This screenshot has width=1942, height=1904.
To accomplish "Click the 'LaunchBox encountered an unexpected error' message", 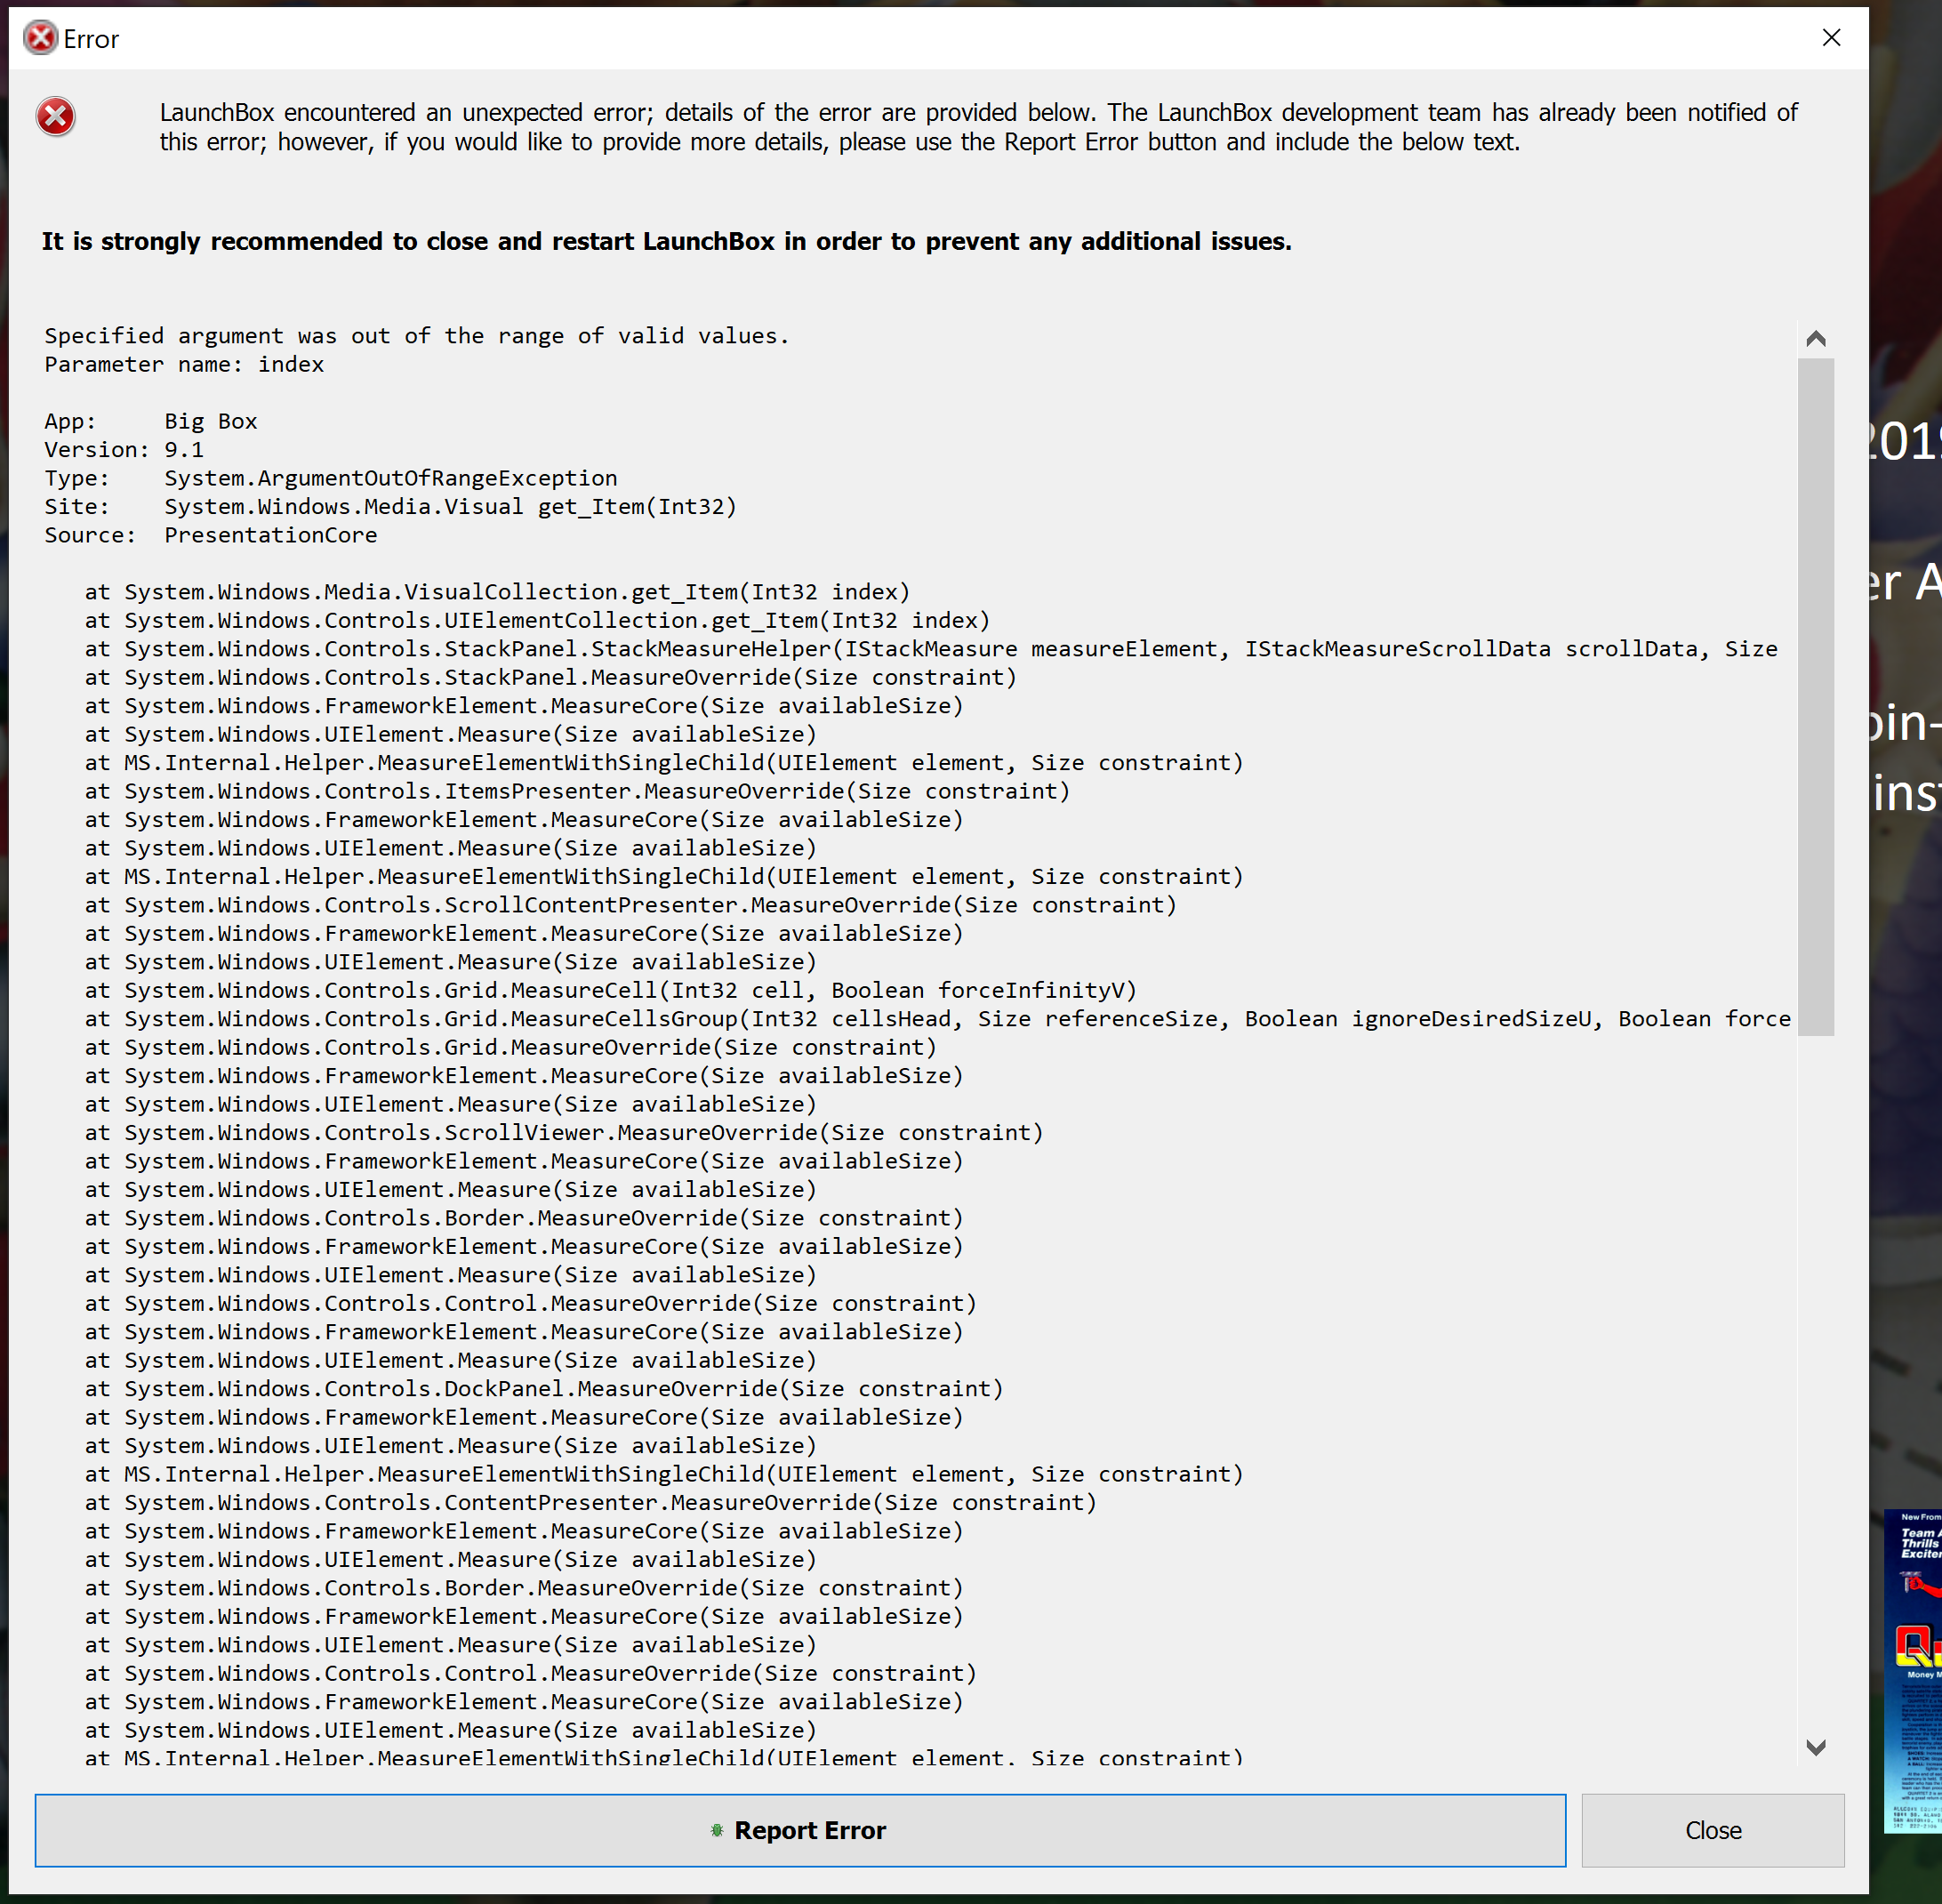I will (x=978, y=127).
